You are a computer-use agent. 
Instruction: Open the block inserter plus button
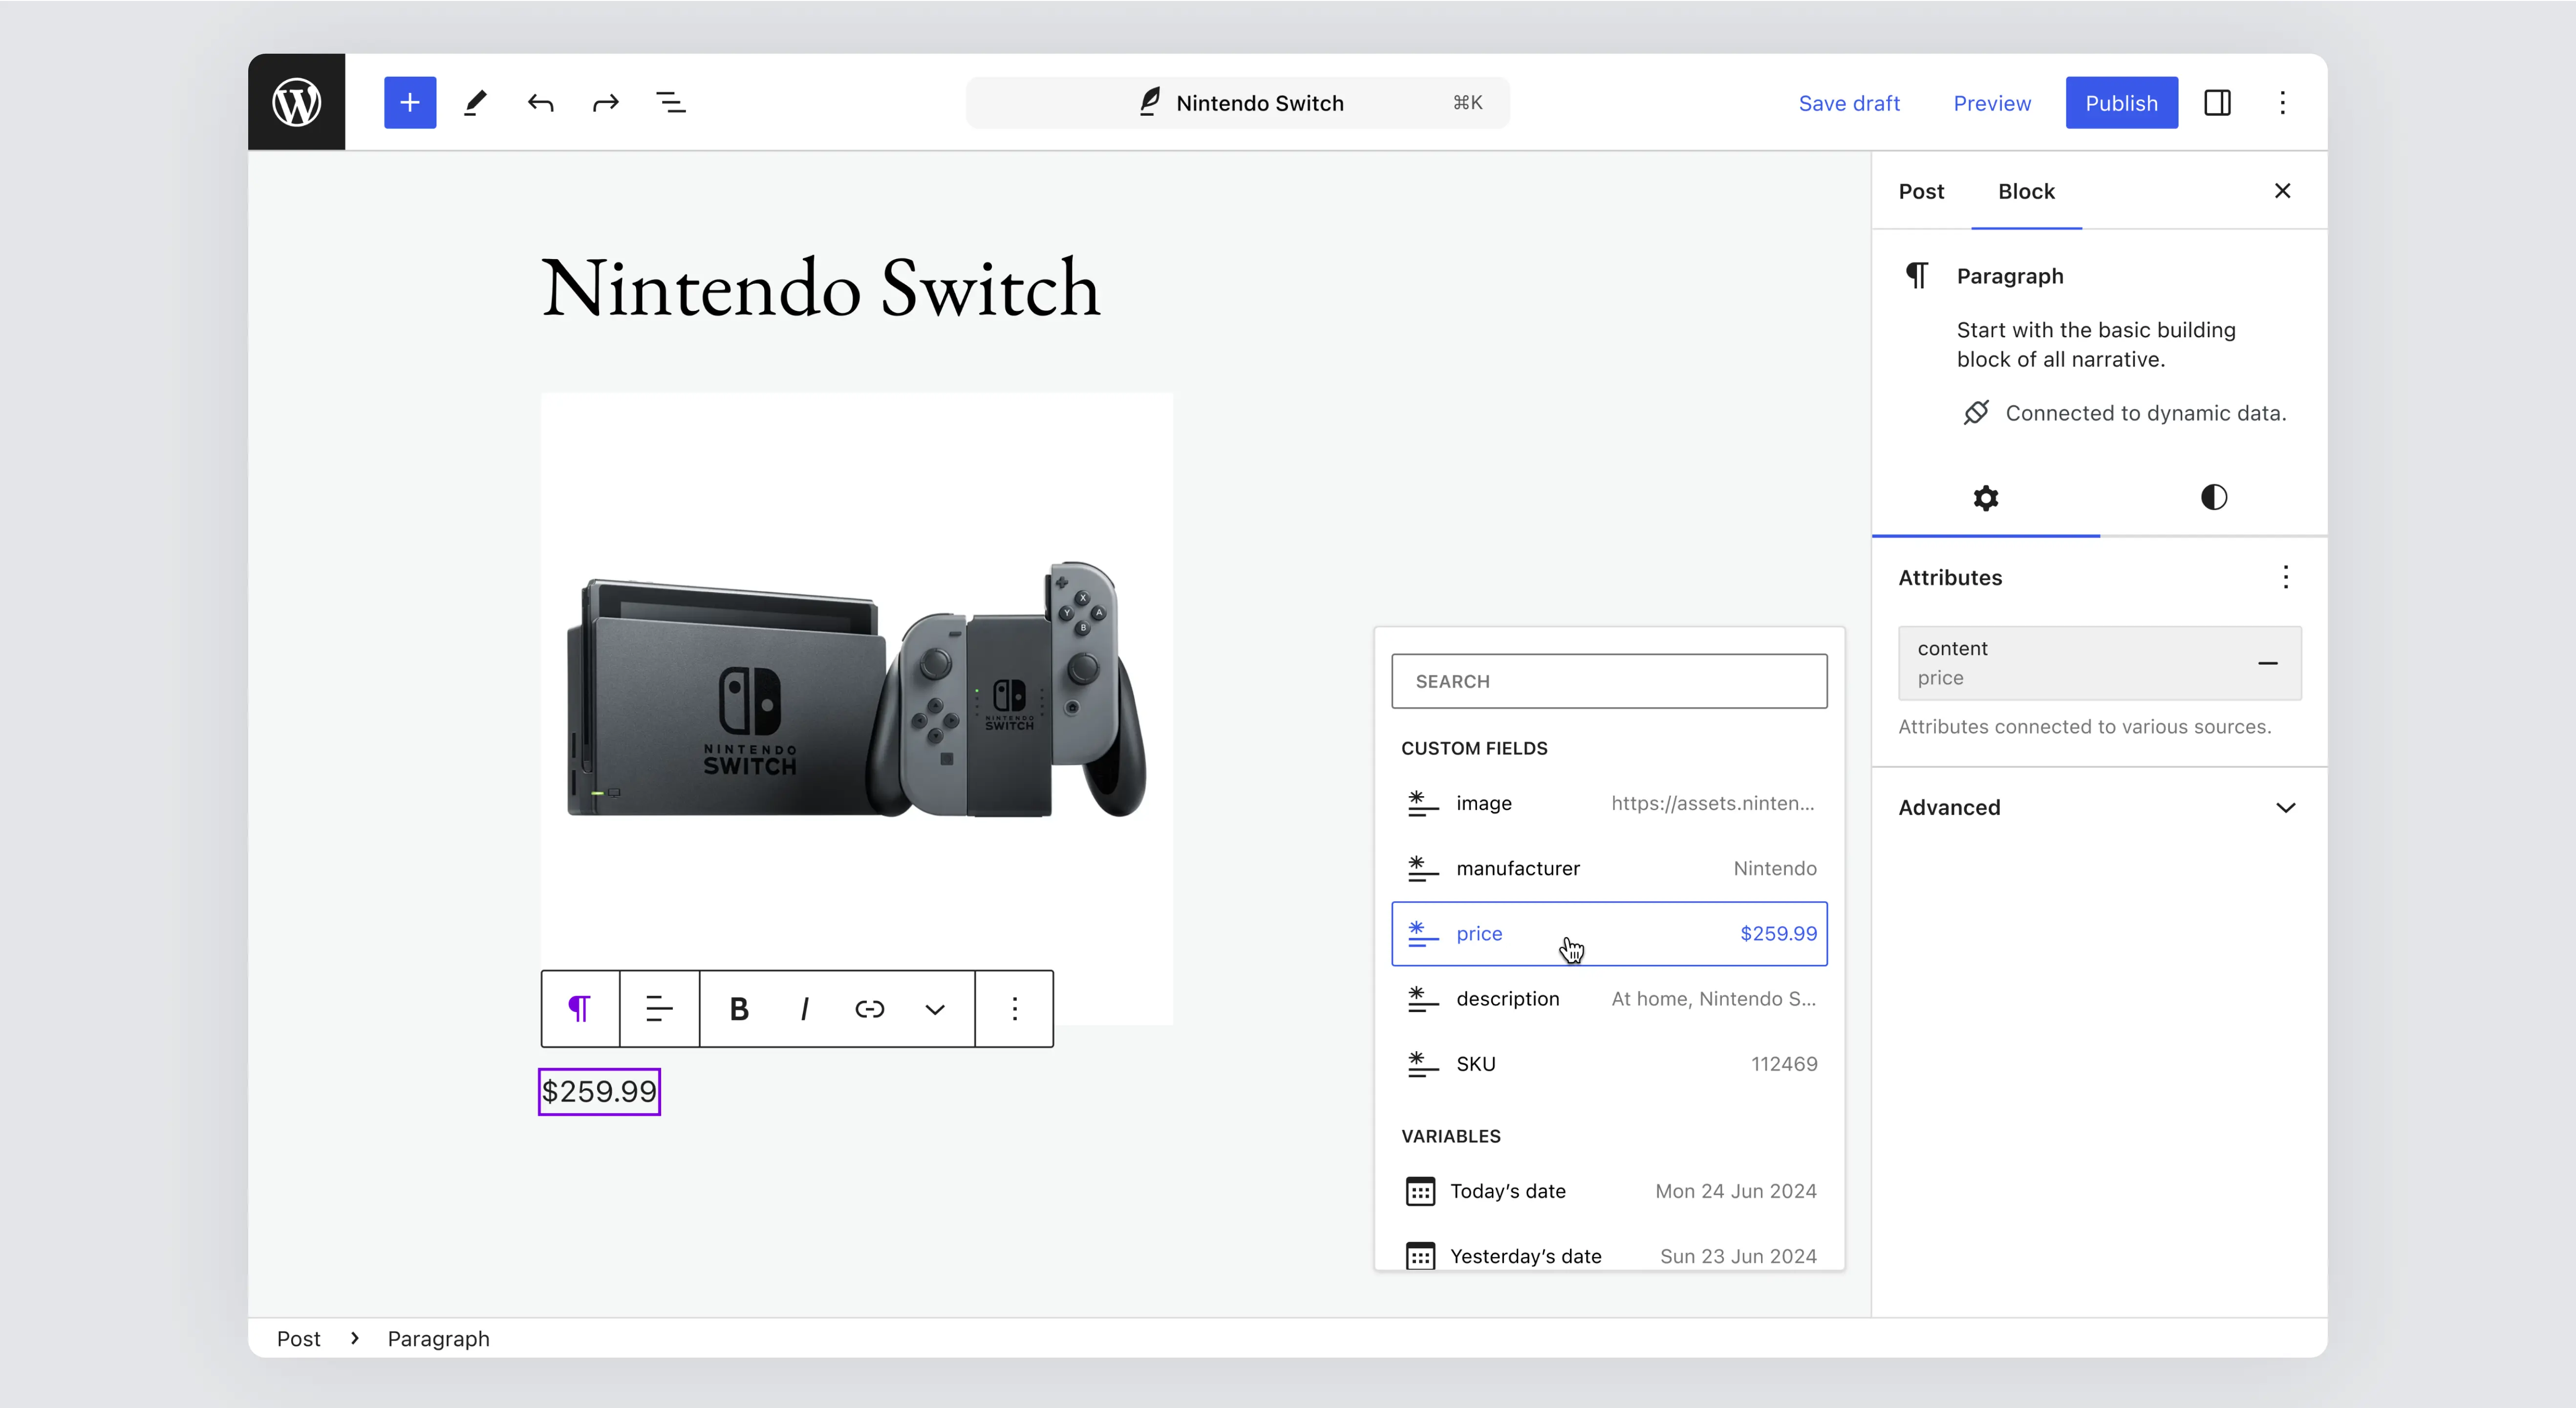pyautogui.click(x=410, y=102)
